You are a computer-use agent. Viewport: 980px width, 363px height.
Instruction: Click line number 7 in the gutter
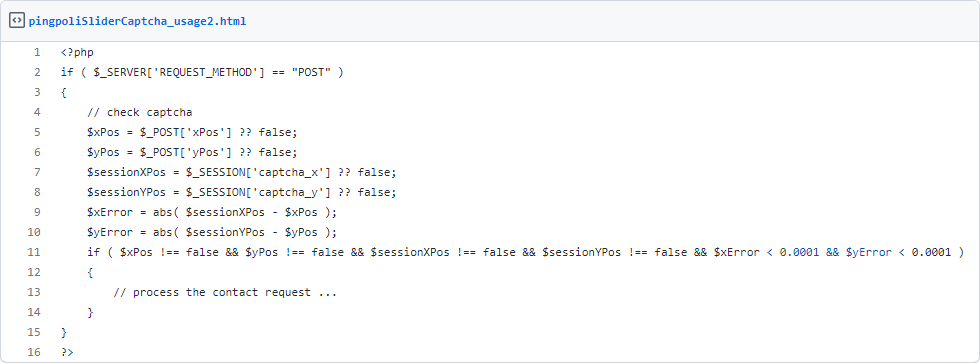point(37,172)
